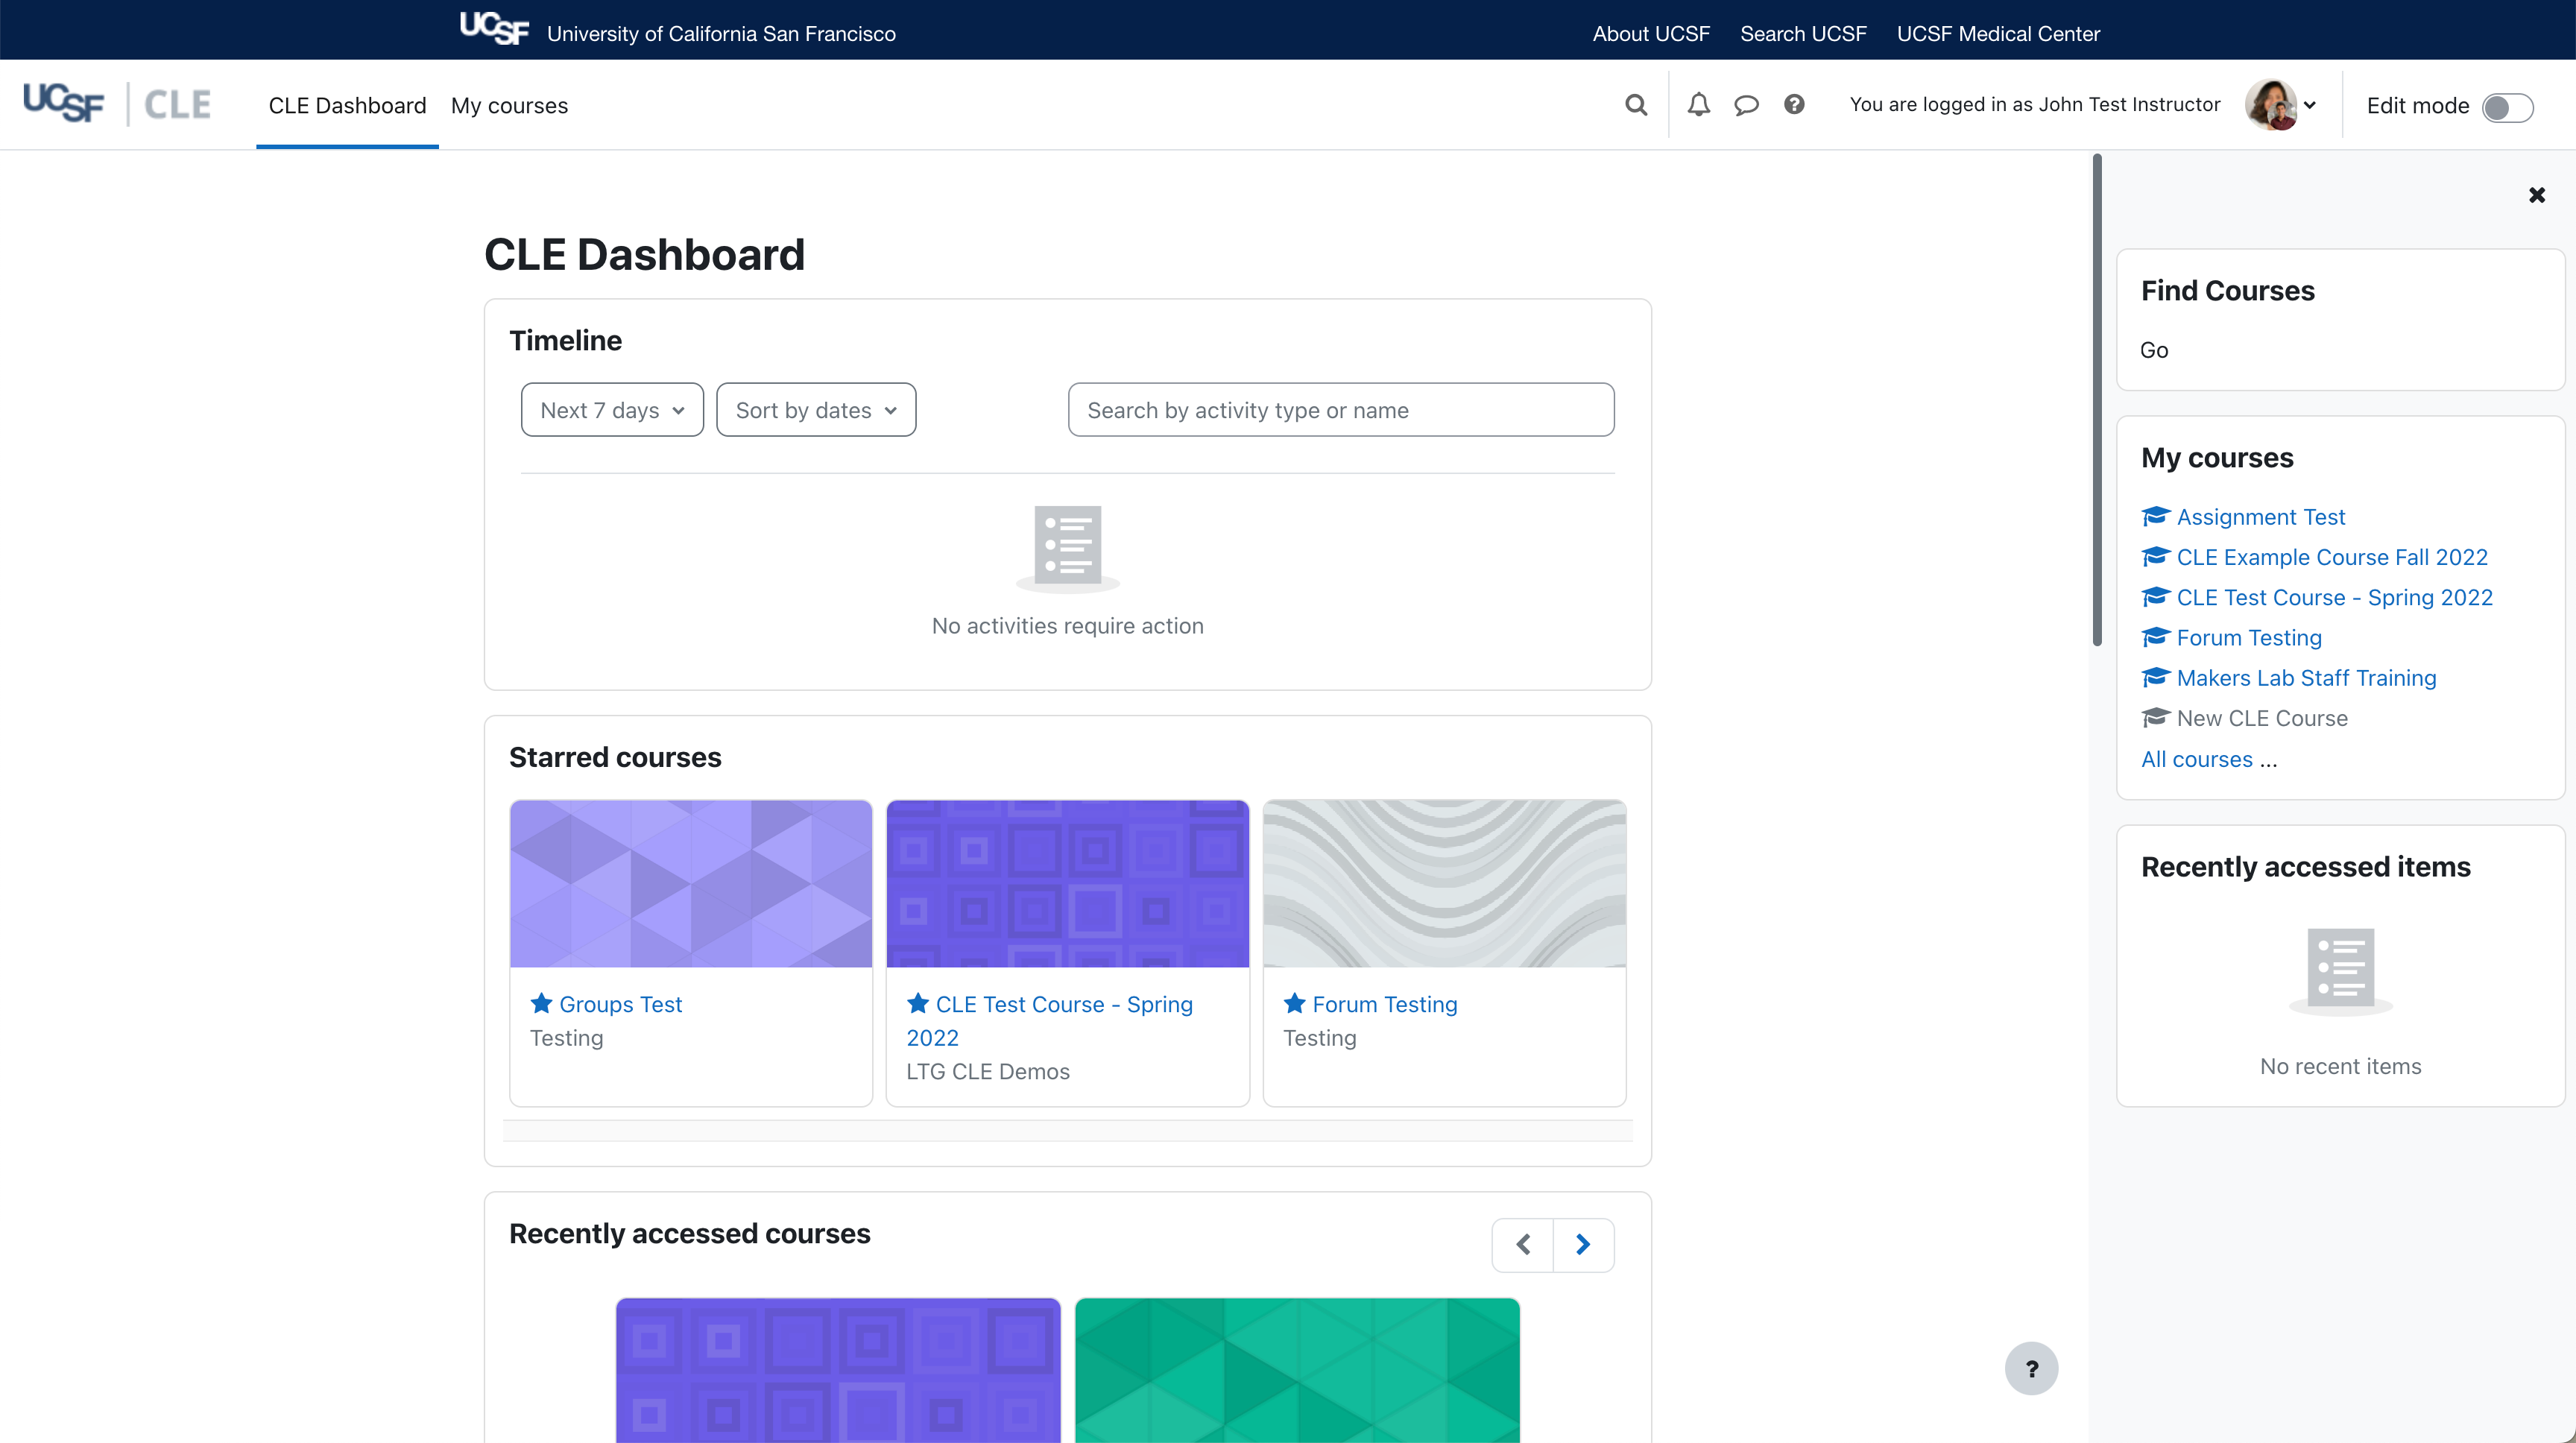Click the drawer vertical scrollbar
The image size is (2576, 1443).
tap(2097, 400)
